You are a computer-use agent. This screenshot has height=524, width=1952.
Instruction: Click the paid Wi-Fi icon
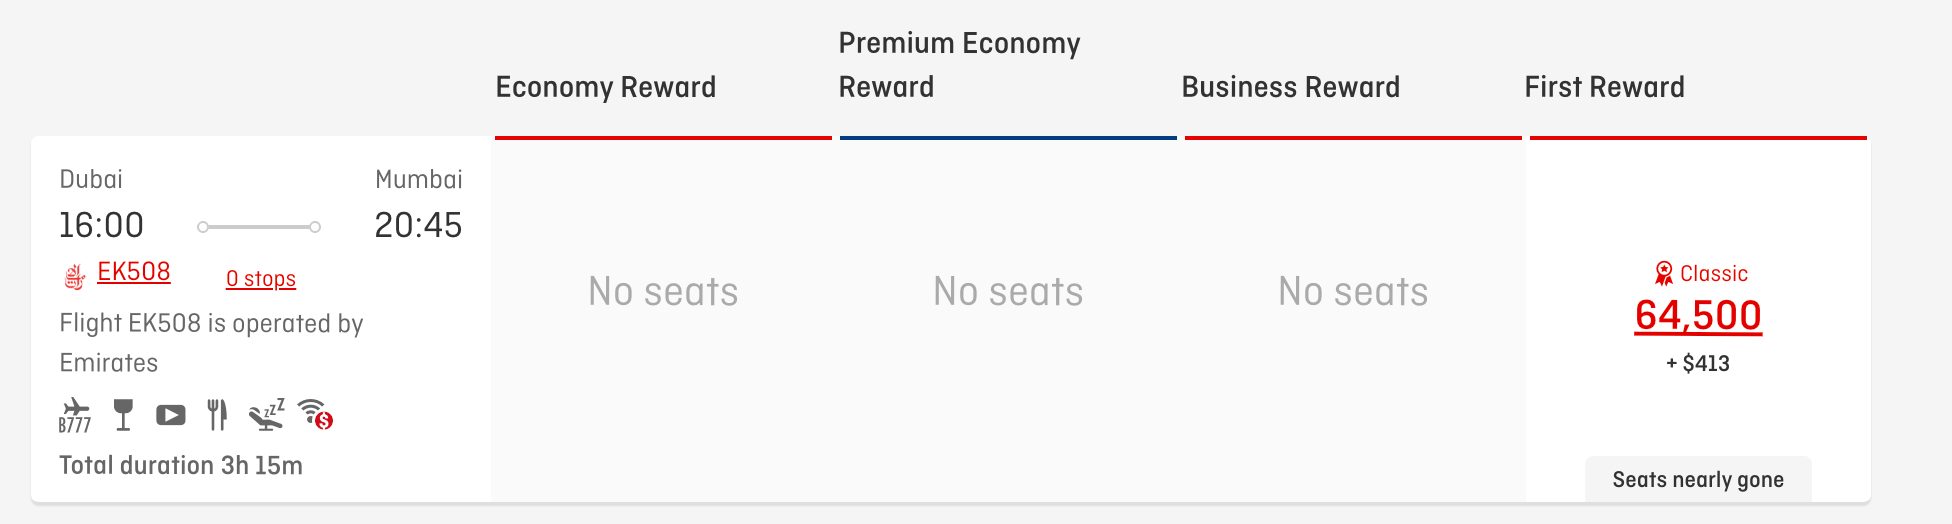(316, 414)
